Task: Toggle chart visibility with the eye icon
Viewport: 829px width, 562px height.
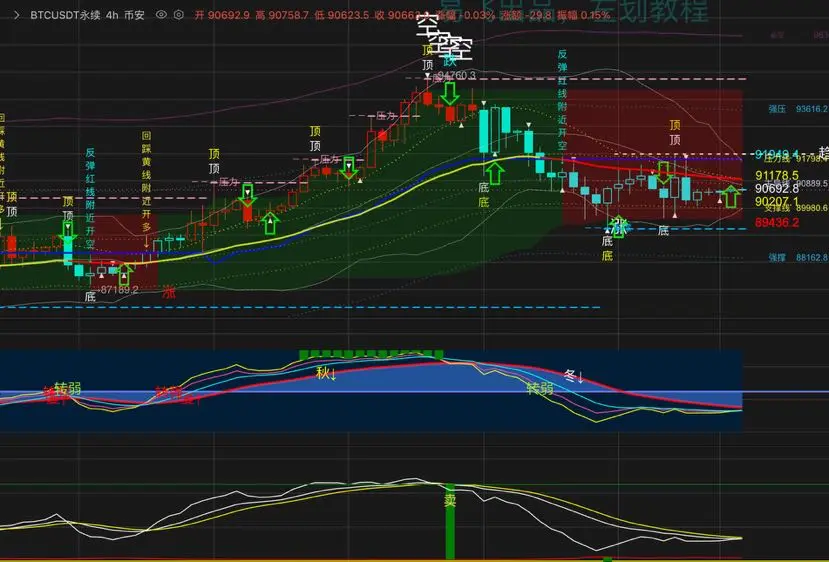Action: (x=161, y=15)
